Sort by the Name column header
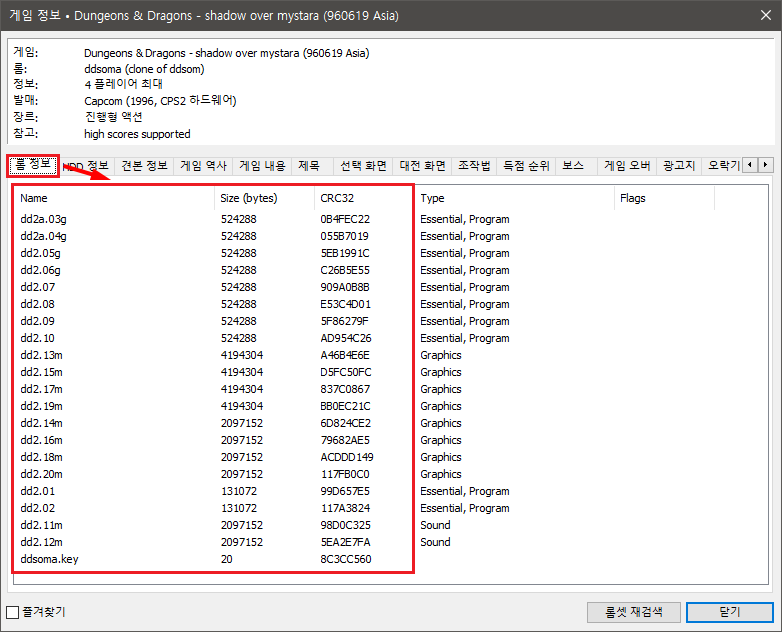Image resolution: width=782 pixels, height=632 pixels. click(114, 198)
